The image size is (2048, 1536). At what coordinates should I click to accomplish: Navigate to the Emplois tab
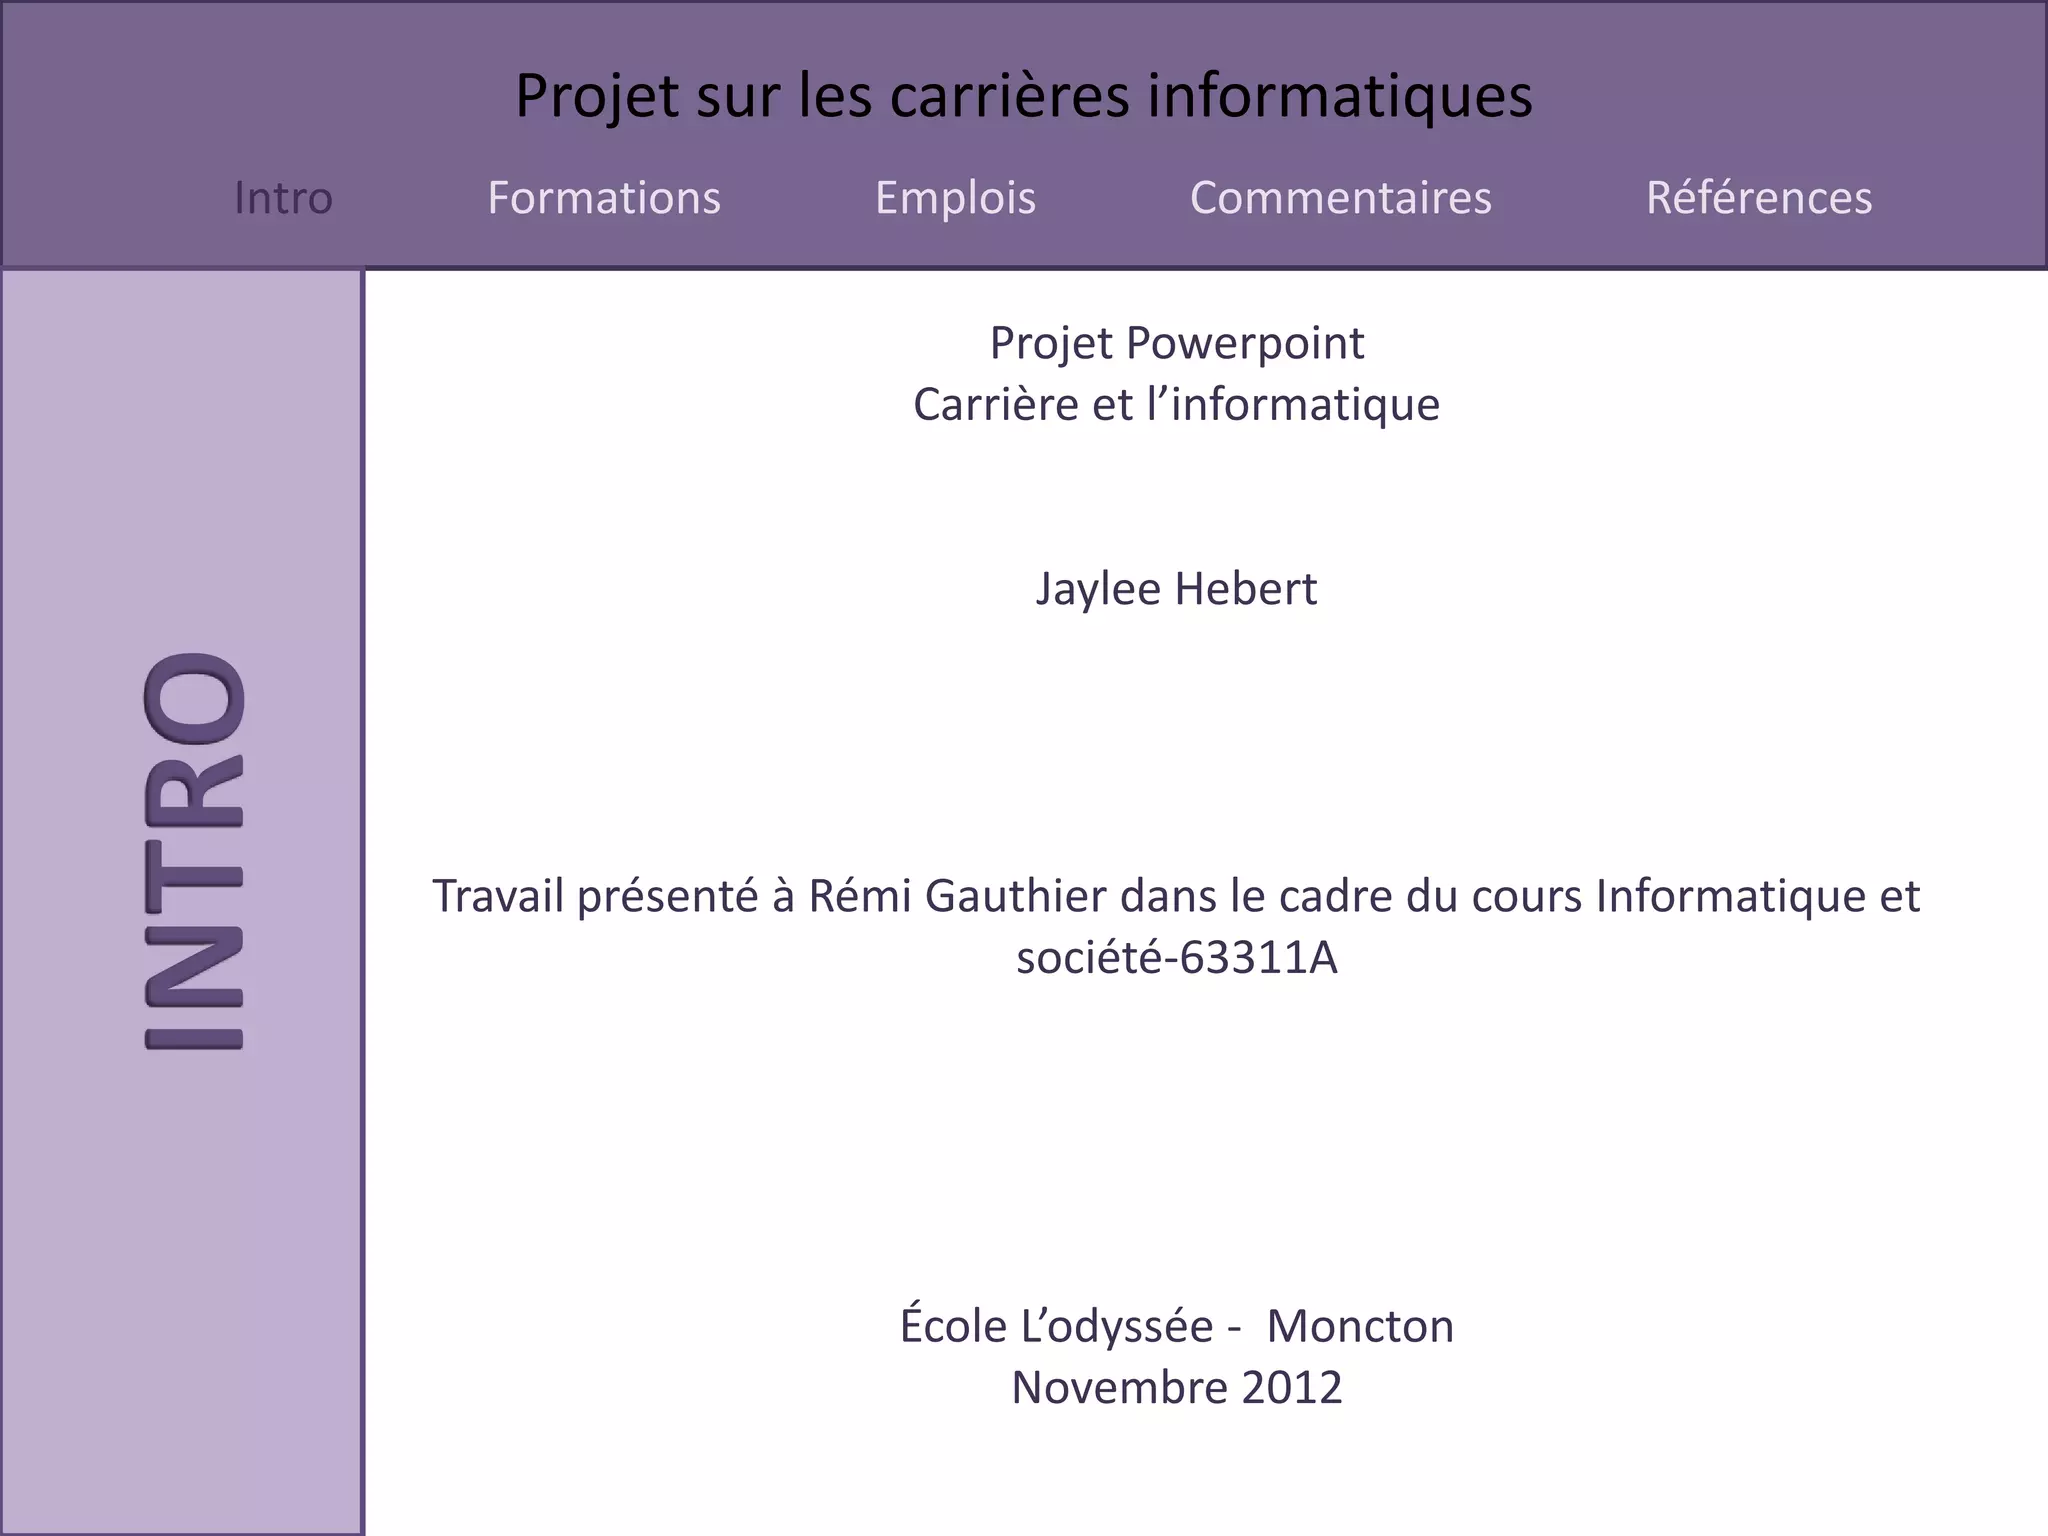(955, 198)
